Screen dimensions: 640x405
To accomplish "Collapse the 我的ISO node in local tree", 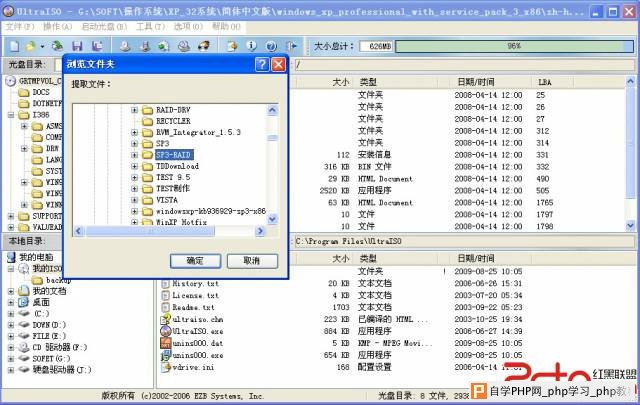I will pos(11,269).
